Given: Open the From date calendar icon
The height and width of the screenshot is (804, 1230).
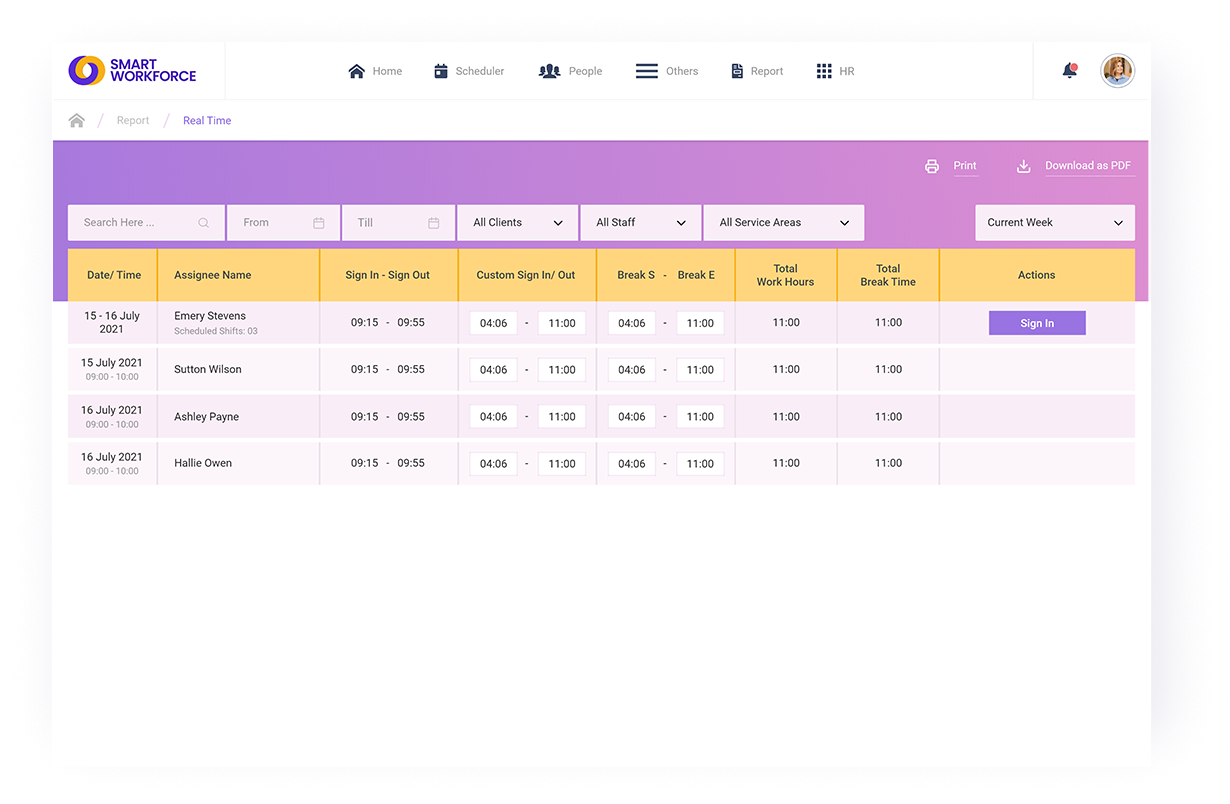Looking at the screenshot, I should (x=319, y=223).
